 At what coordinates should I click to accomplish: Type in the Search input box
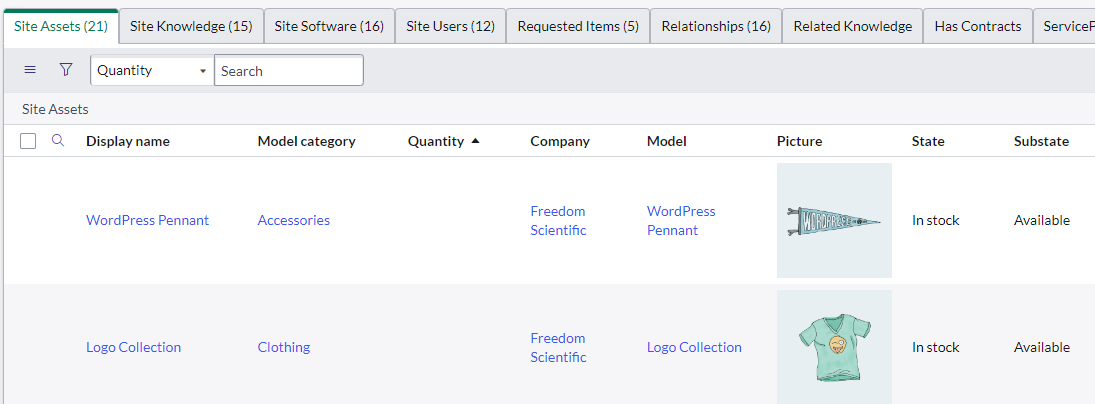(x=288, y=71)
